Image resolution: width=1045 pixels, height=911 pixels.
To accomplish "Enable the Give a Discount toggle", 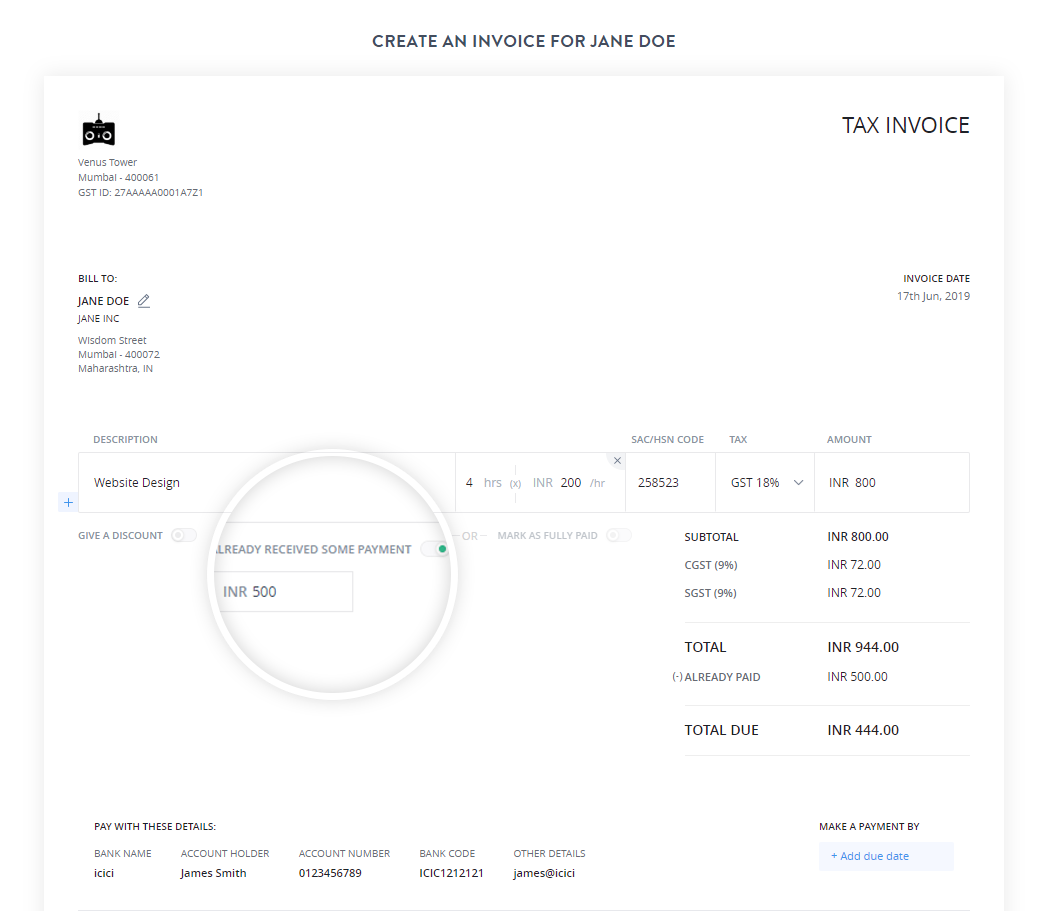I will [183, 535].
